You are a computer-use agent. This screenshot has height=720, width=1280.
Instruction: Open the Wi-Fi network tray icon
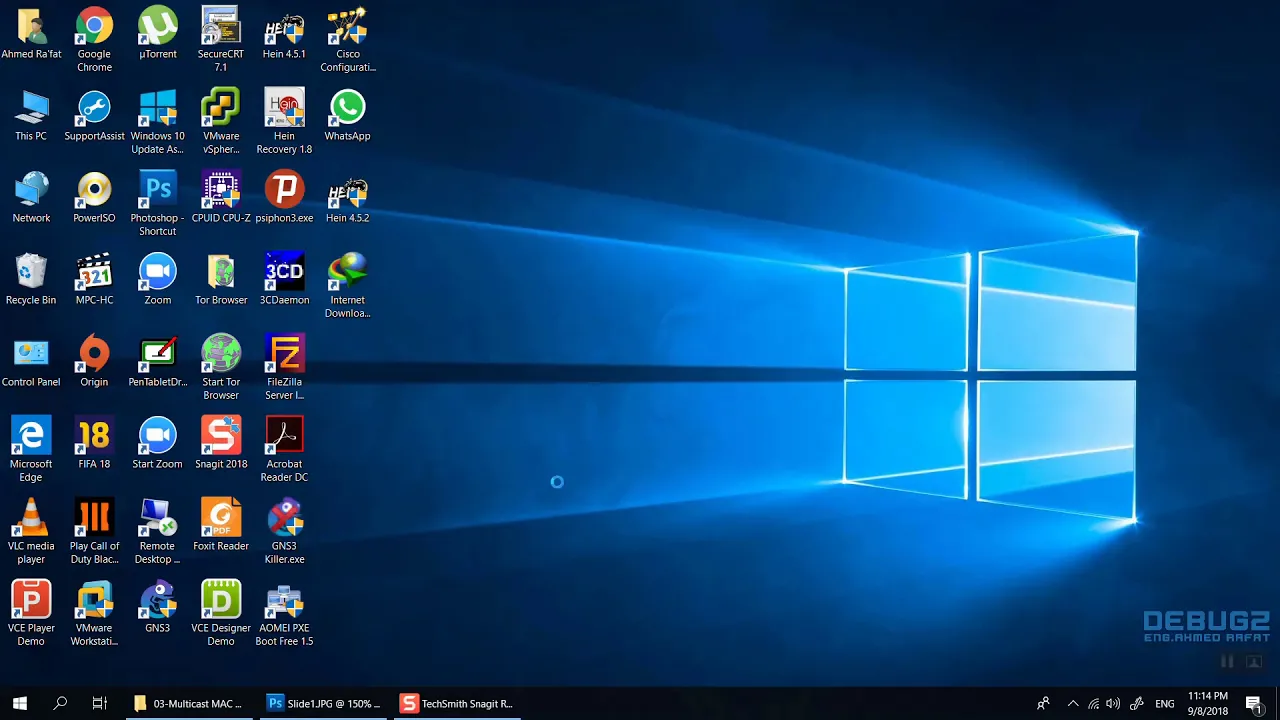tap(1093, 703)
